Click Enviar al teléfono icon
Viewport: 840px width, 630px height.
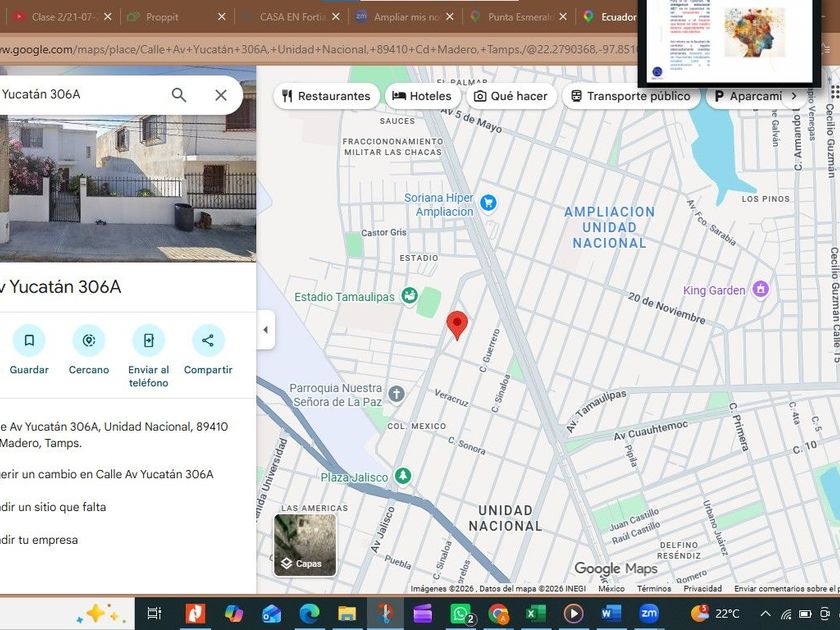click(148, 340)
